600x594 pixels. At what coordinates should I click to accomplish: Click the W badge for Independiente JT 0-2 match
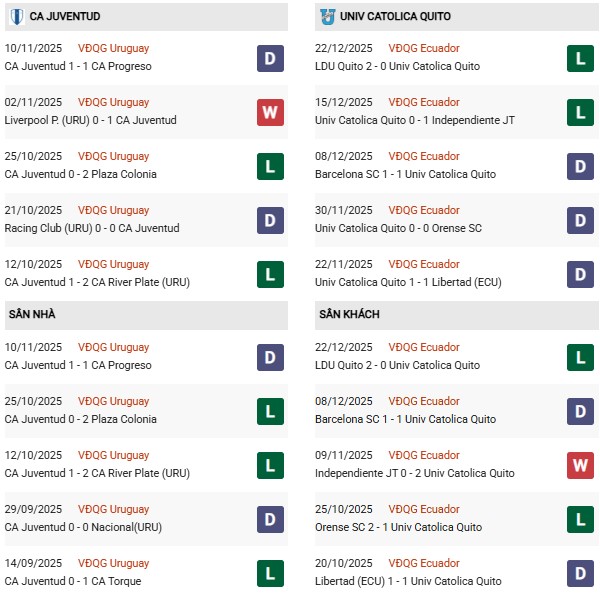[580, 465]
